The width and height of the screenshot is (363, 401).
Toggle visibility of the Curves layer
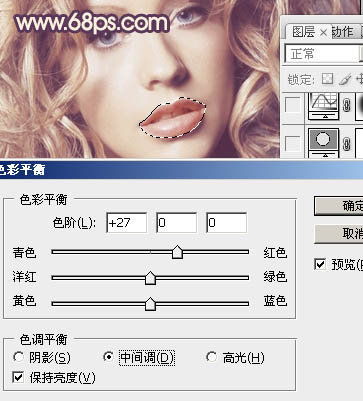pos(293,106)
